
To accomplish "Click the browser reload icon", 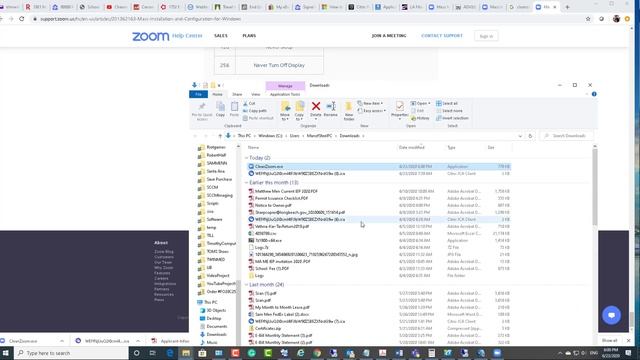I will pyautogui.click(x=22, y=19).
